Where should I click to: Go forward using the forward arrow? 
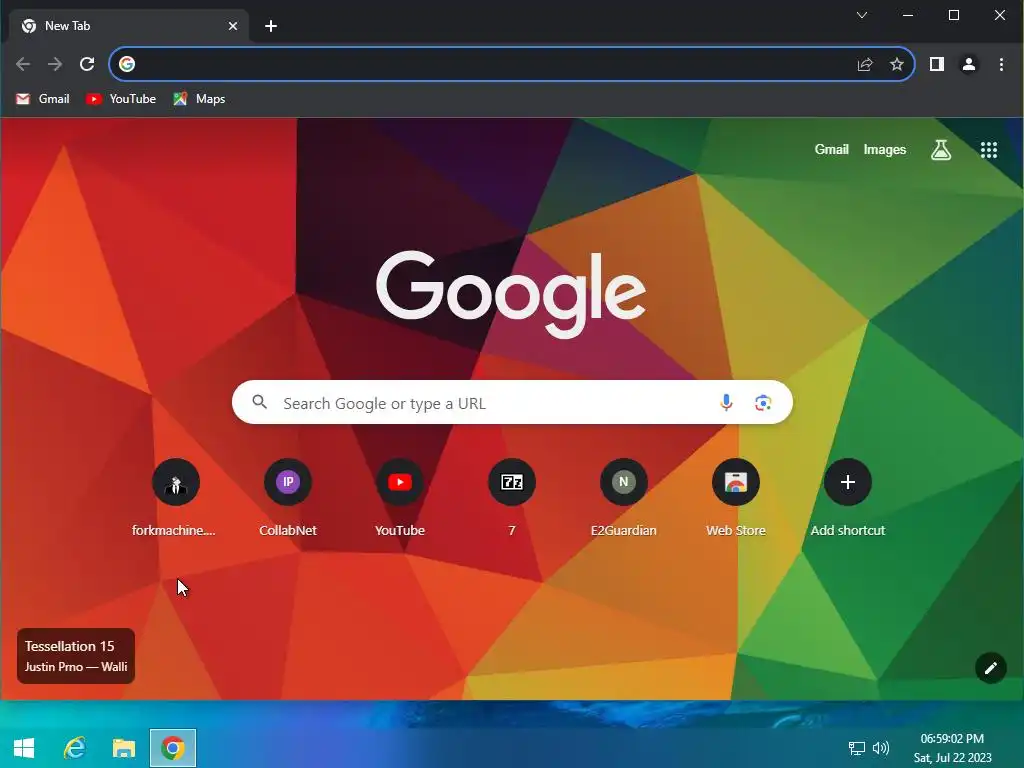pyautogui.click(x=55, y=64)
